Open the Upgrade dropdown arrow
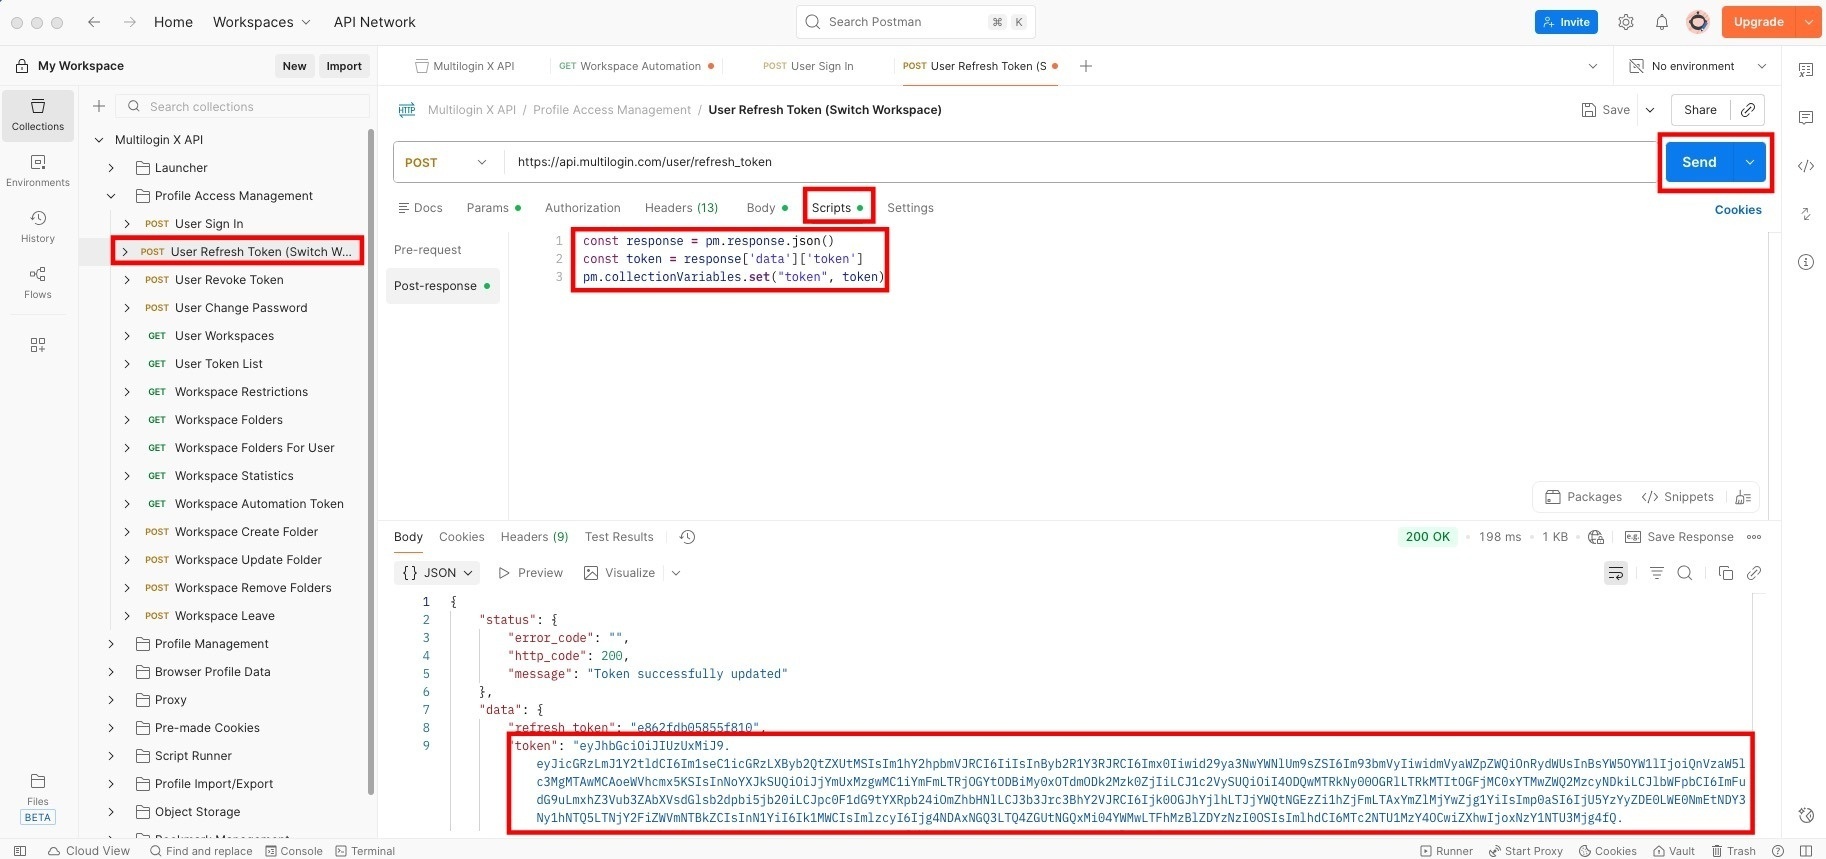1826x859 pixels. click(1809, 22)
